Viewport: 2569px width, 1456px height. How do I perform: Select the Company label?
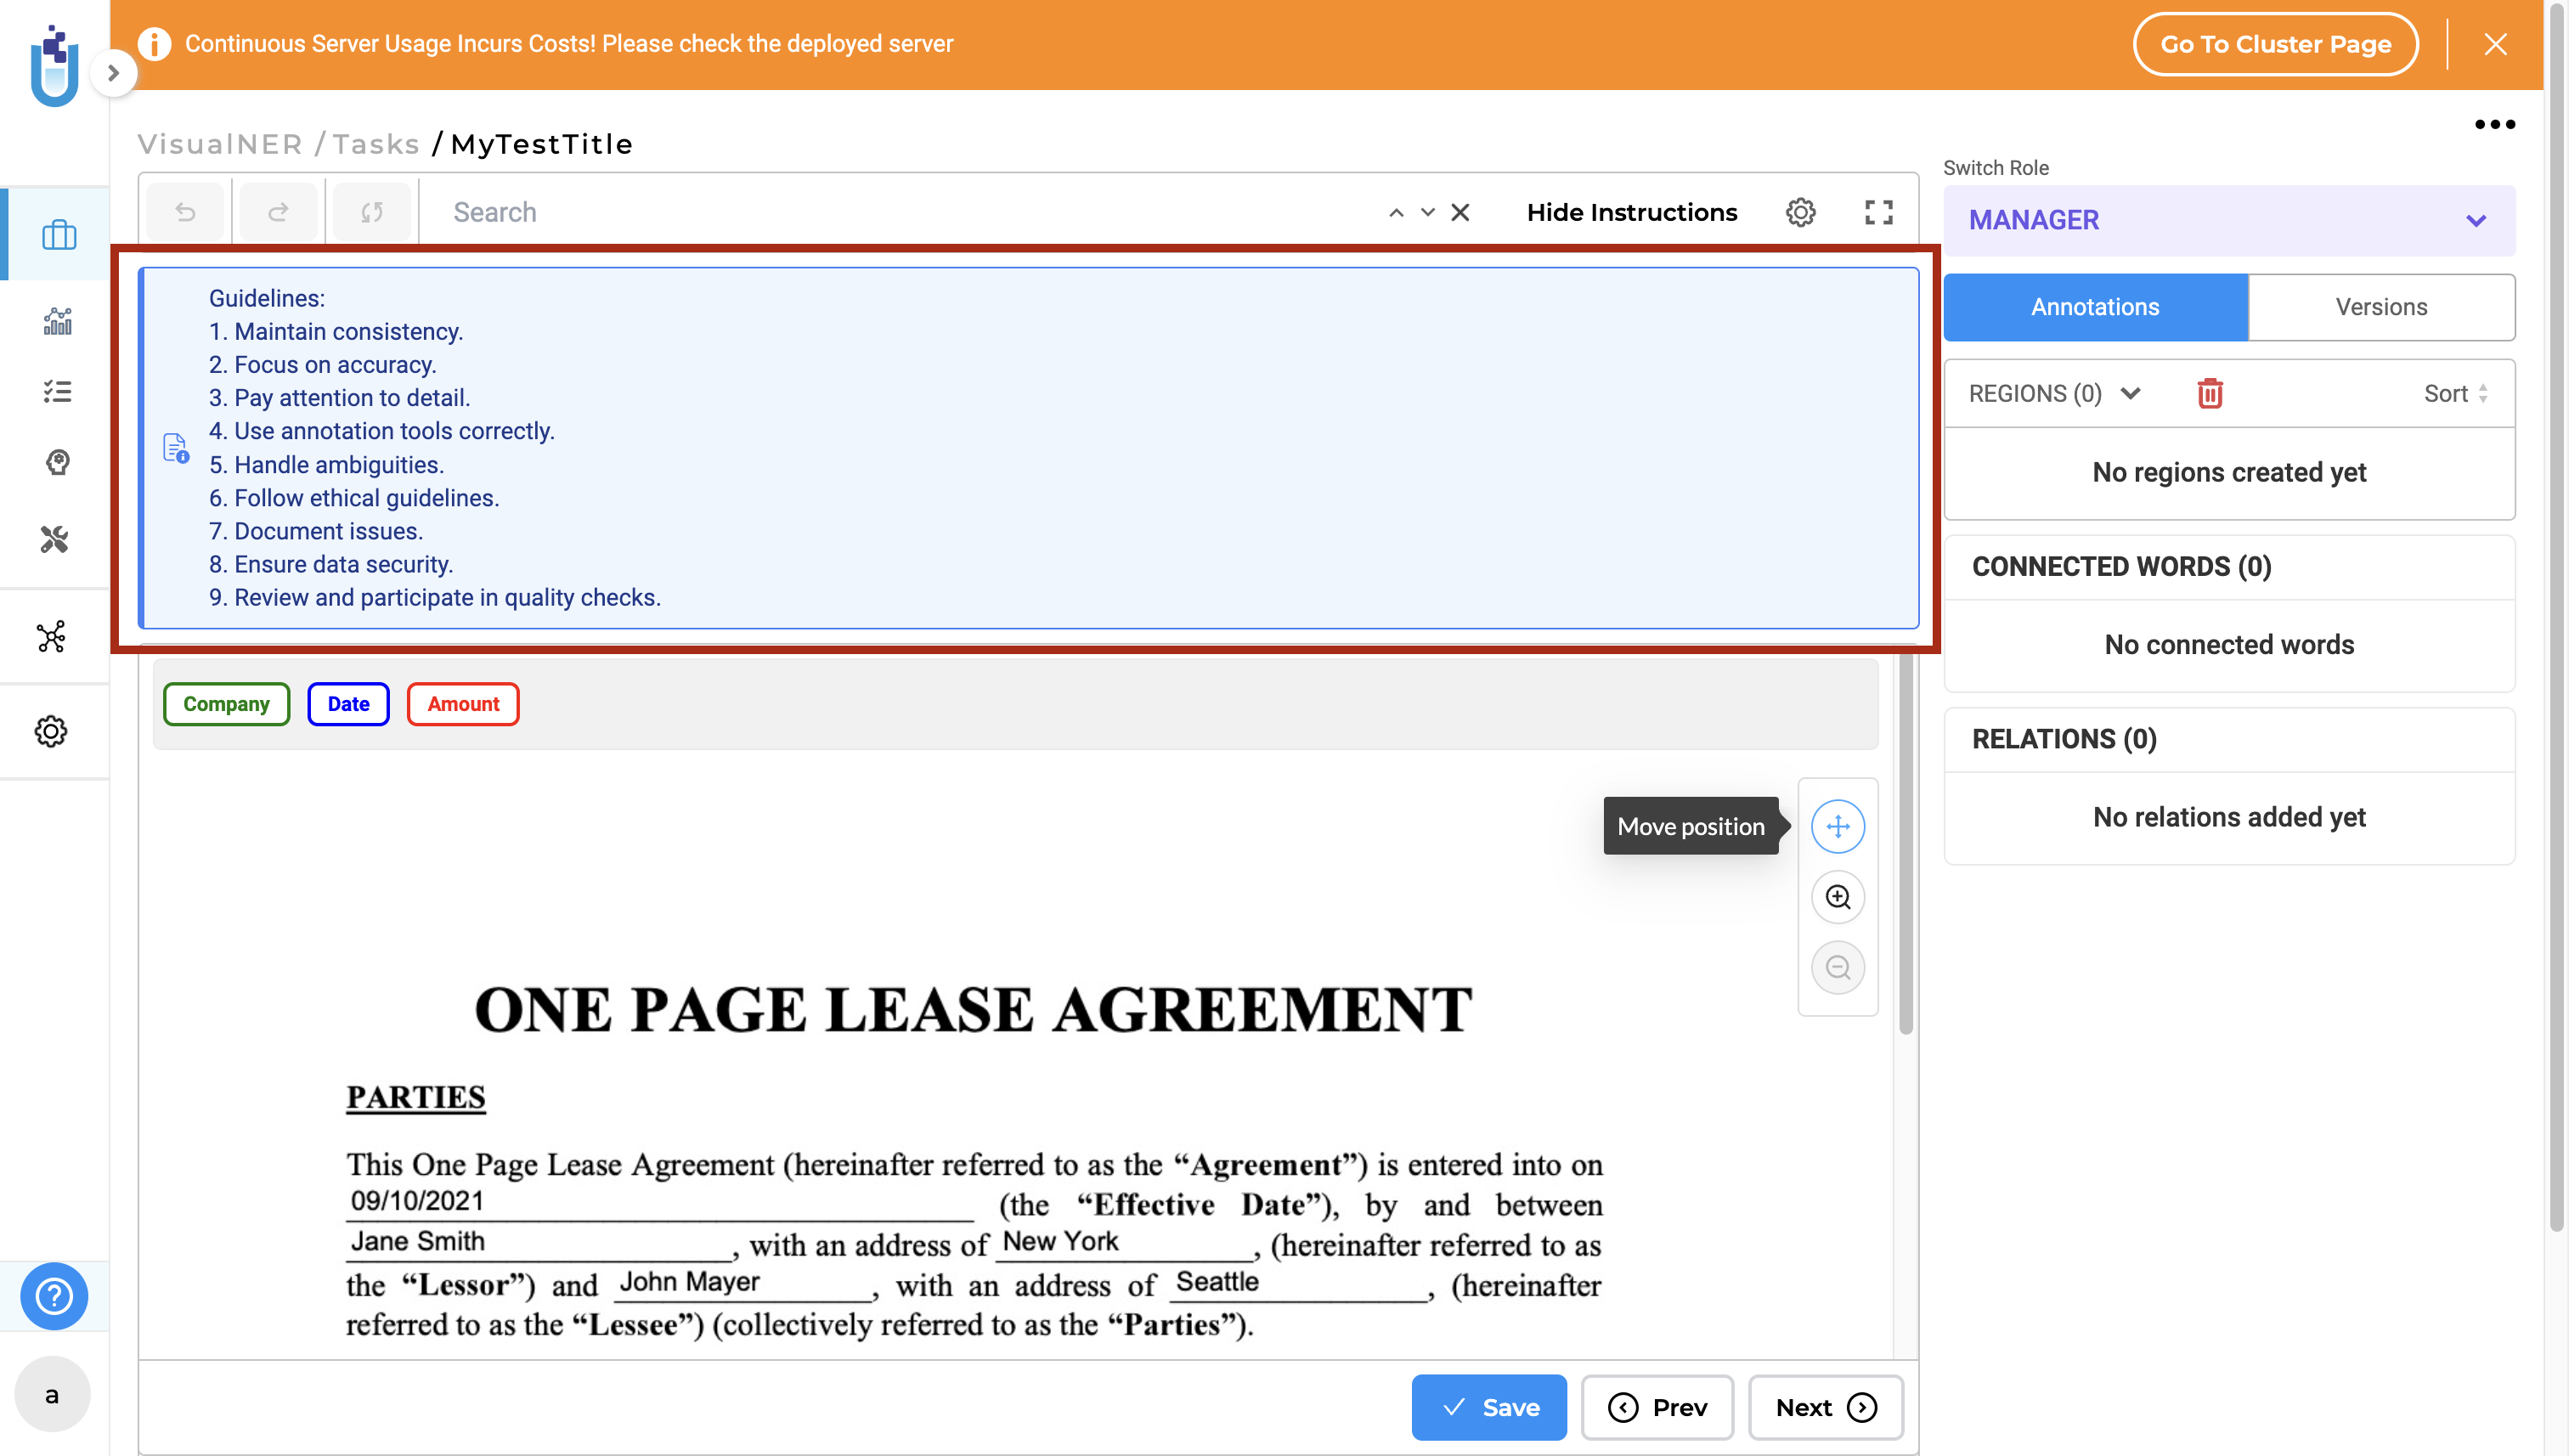[226, 704]
